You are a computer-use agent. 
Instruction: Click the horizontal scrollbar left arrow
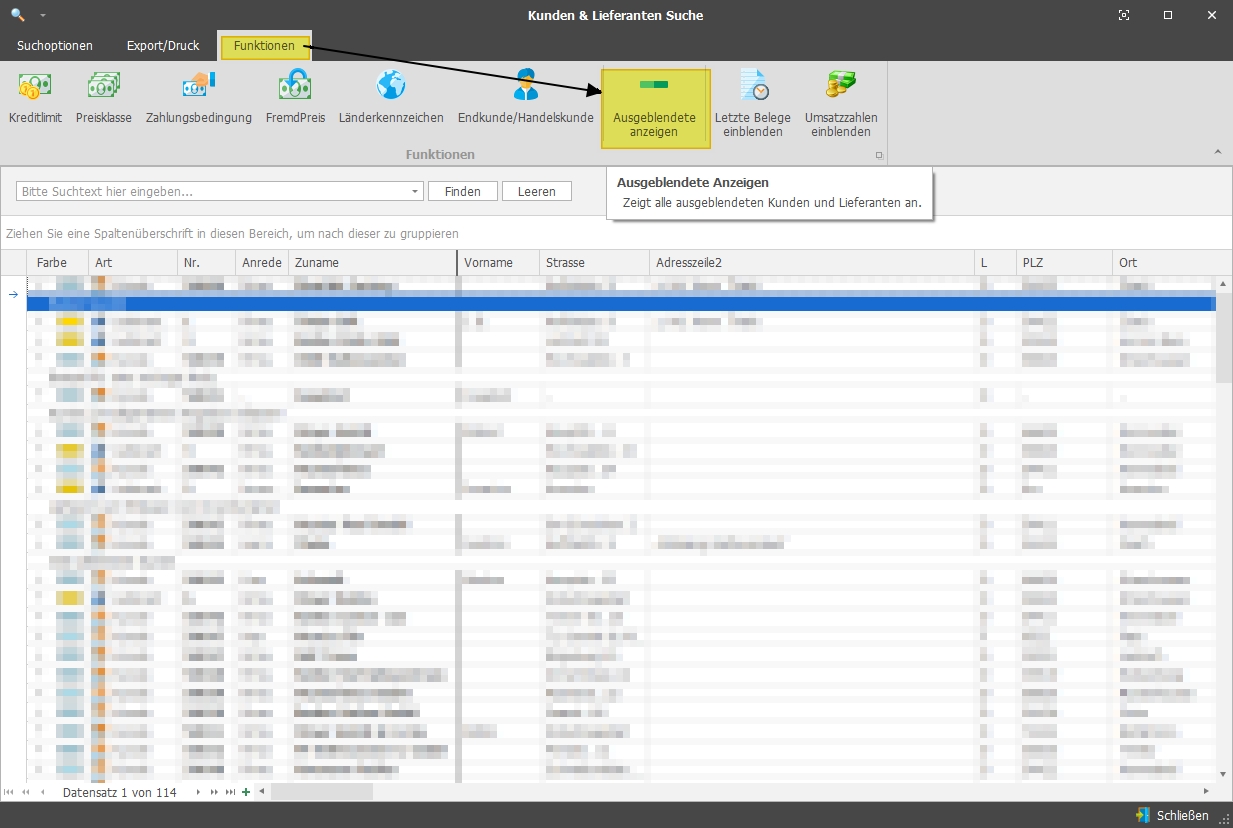[x=262, y=792]
